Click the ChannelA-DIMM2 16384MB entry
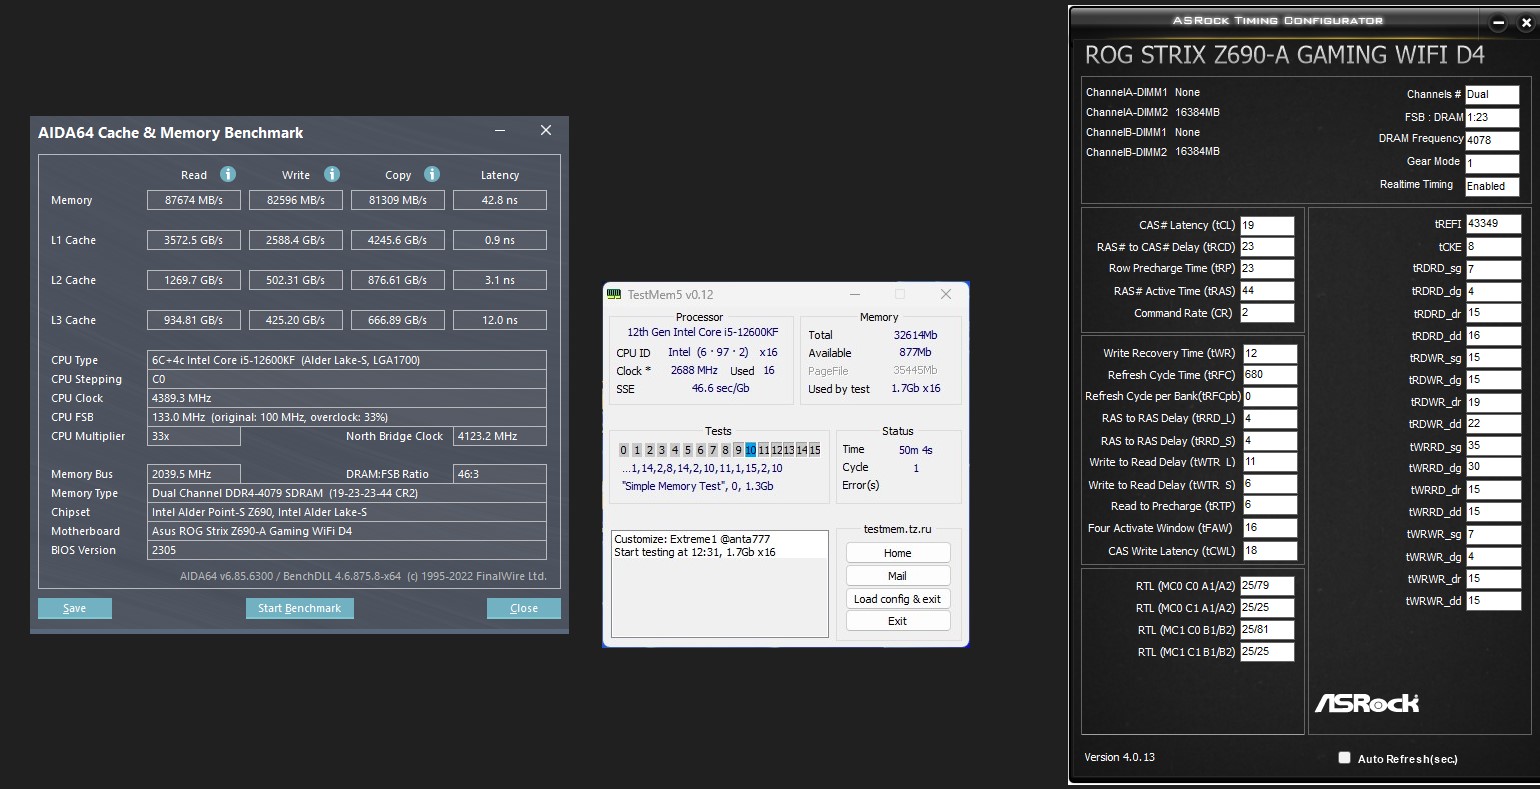1540x789 pixels. [x=1153, y=112]
